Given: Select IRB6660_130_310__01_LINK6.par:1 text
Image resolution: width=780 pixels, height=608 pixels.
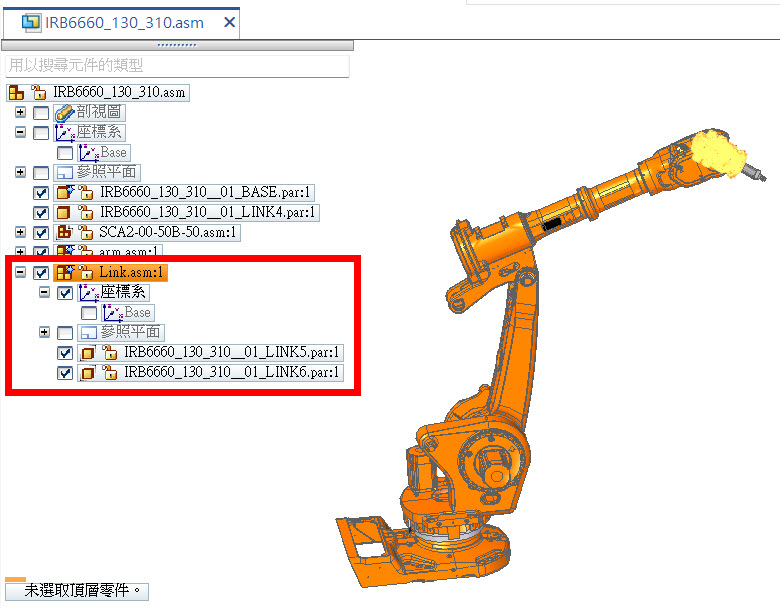Looking at the screenshot, I should click(x=231, y=373).
